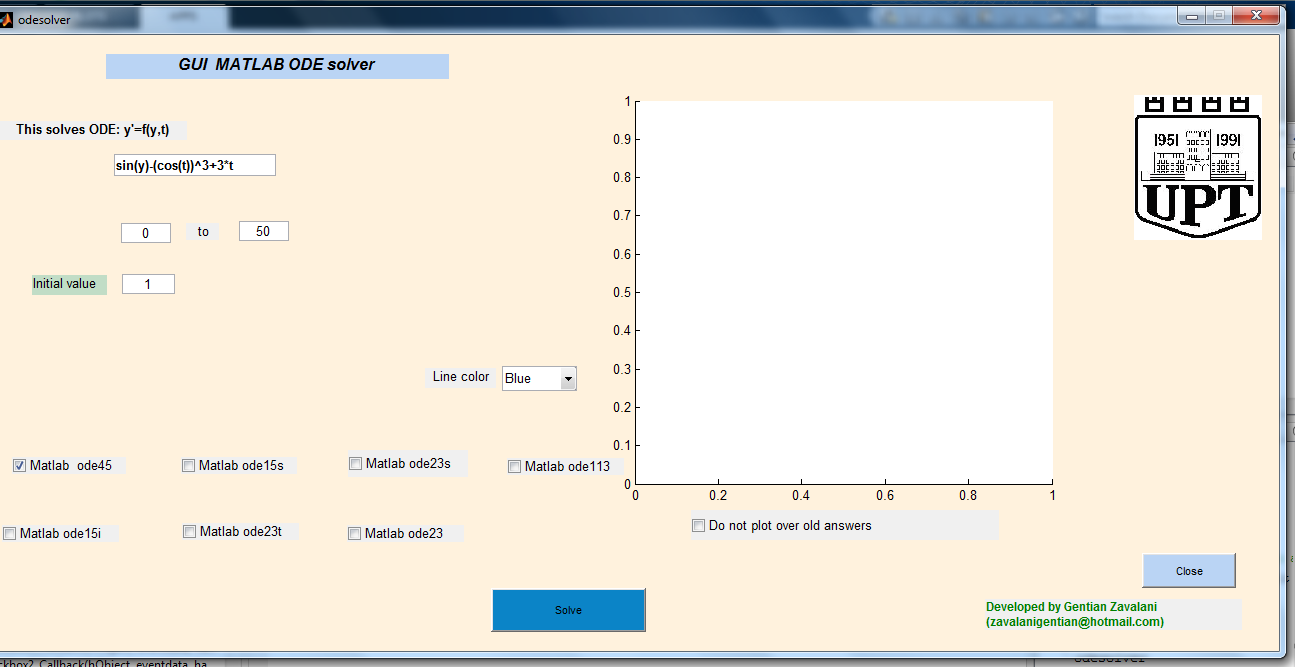Viewport: 1295px width, 667px height.
Task: Click the Line color dropdown arrow
Action: tap(568, 379)
